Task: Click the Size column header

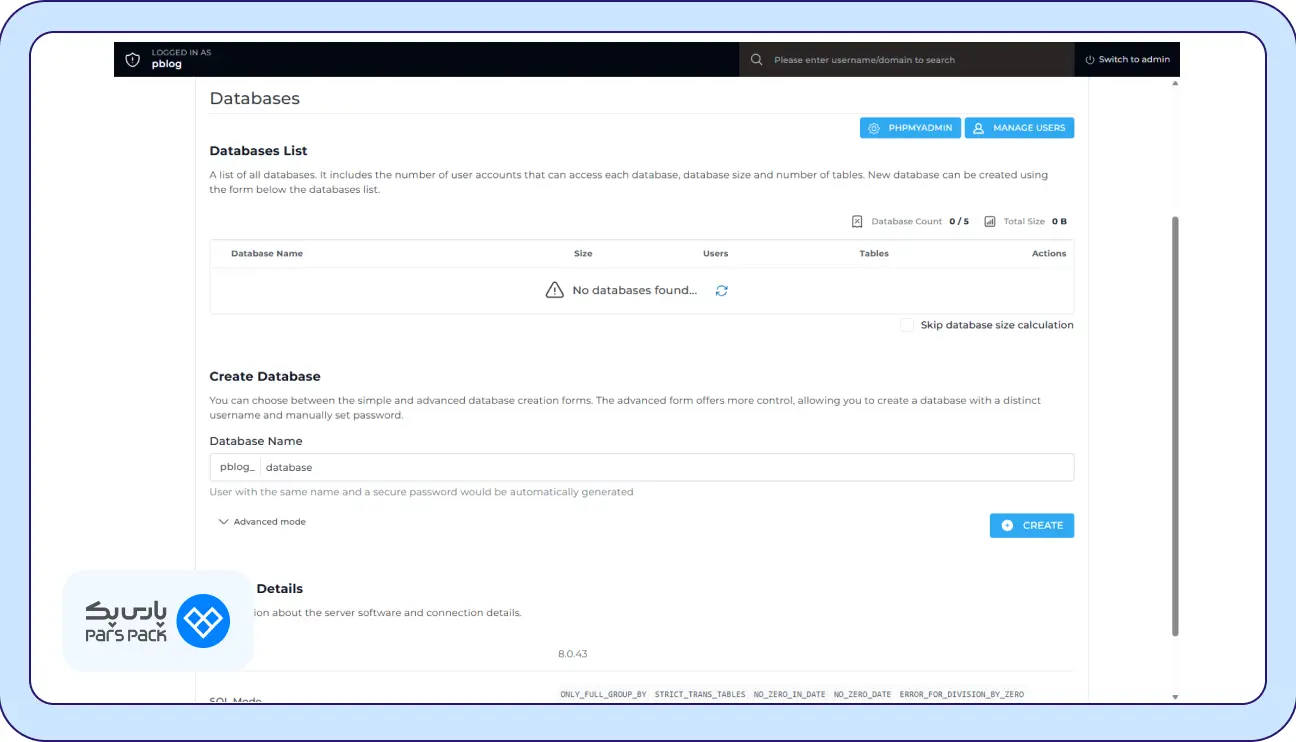Action: click(x=583, y=254)
